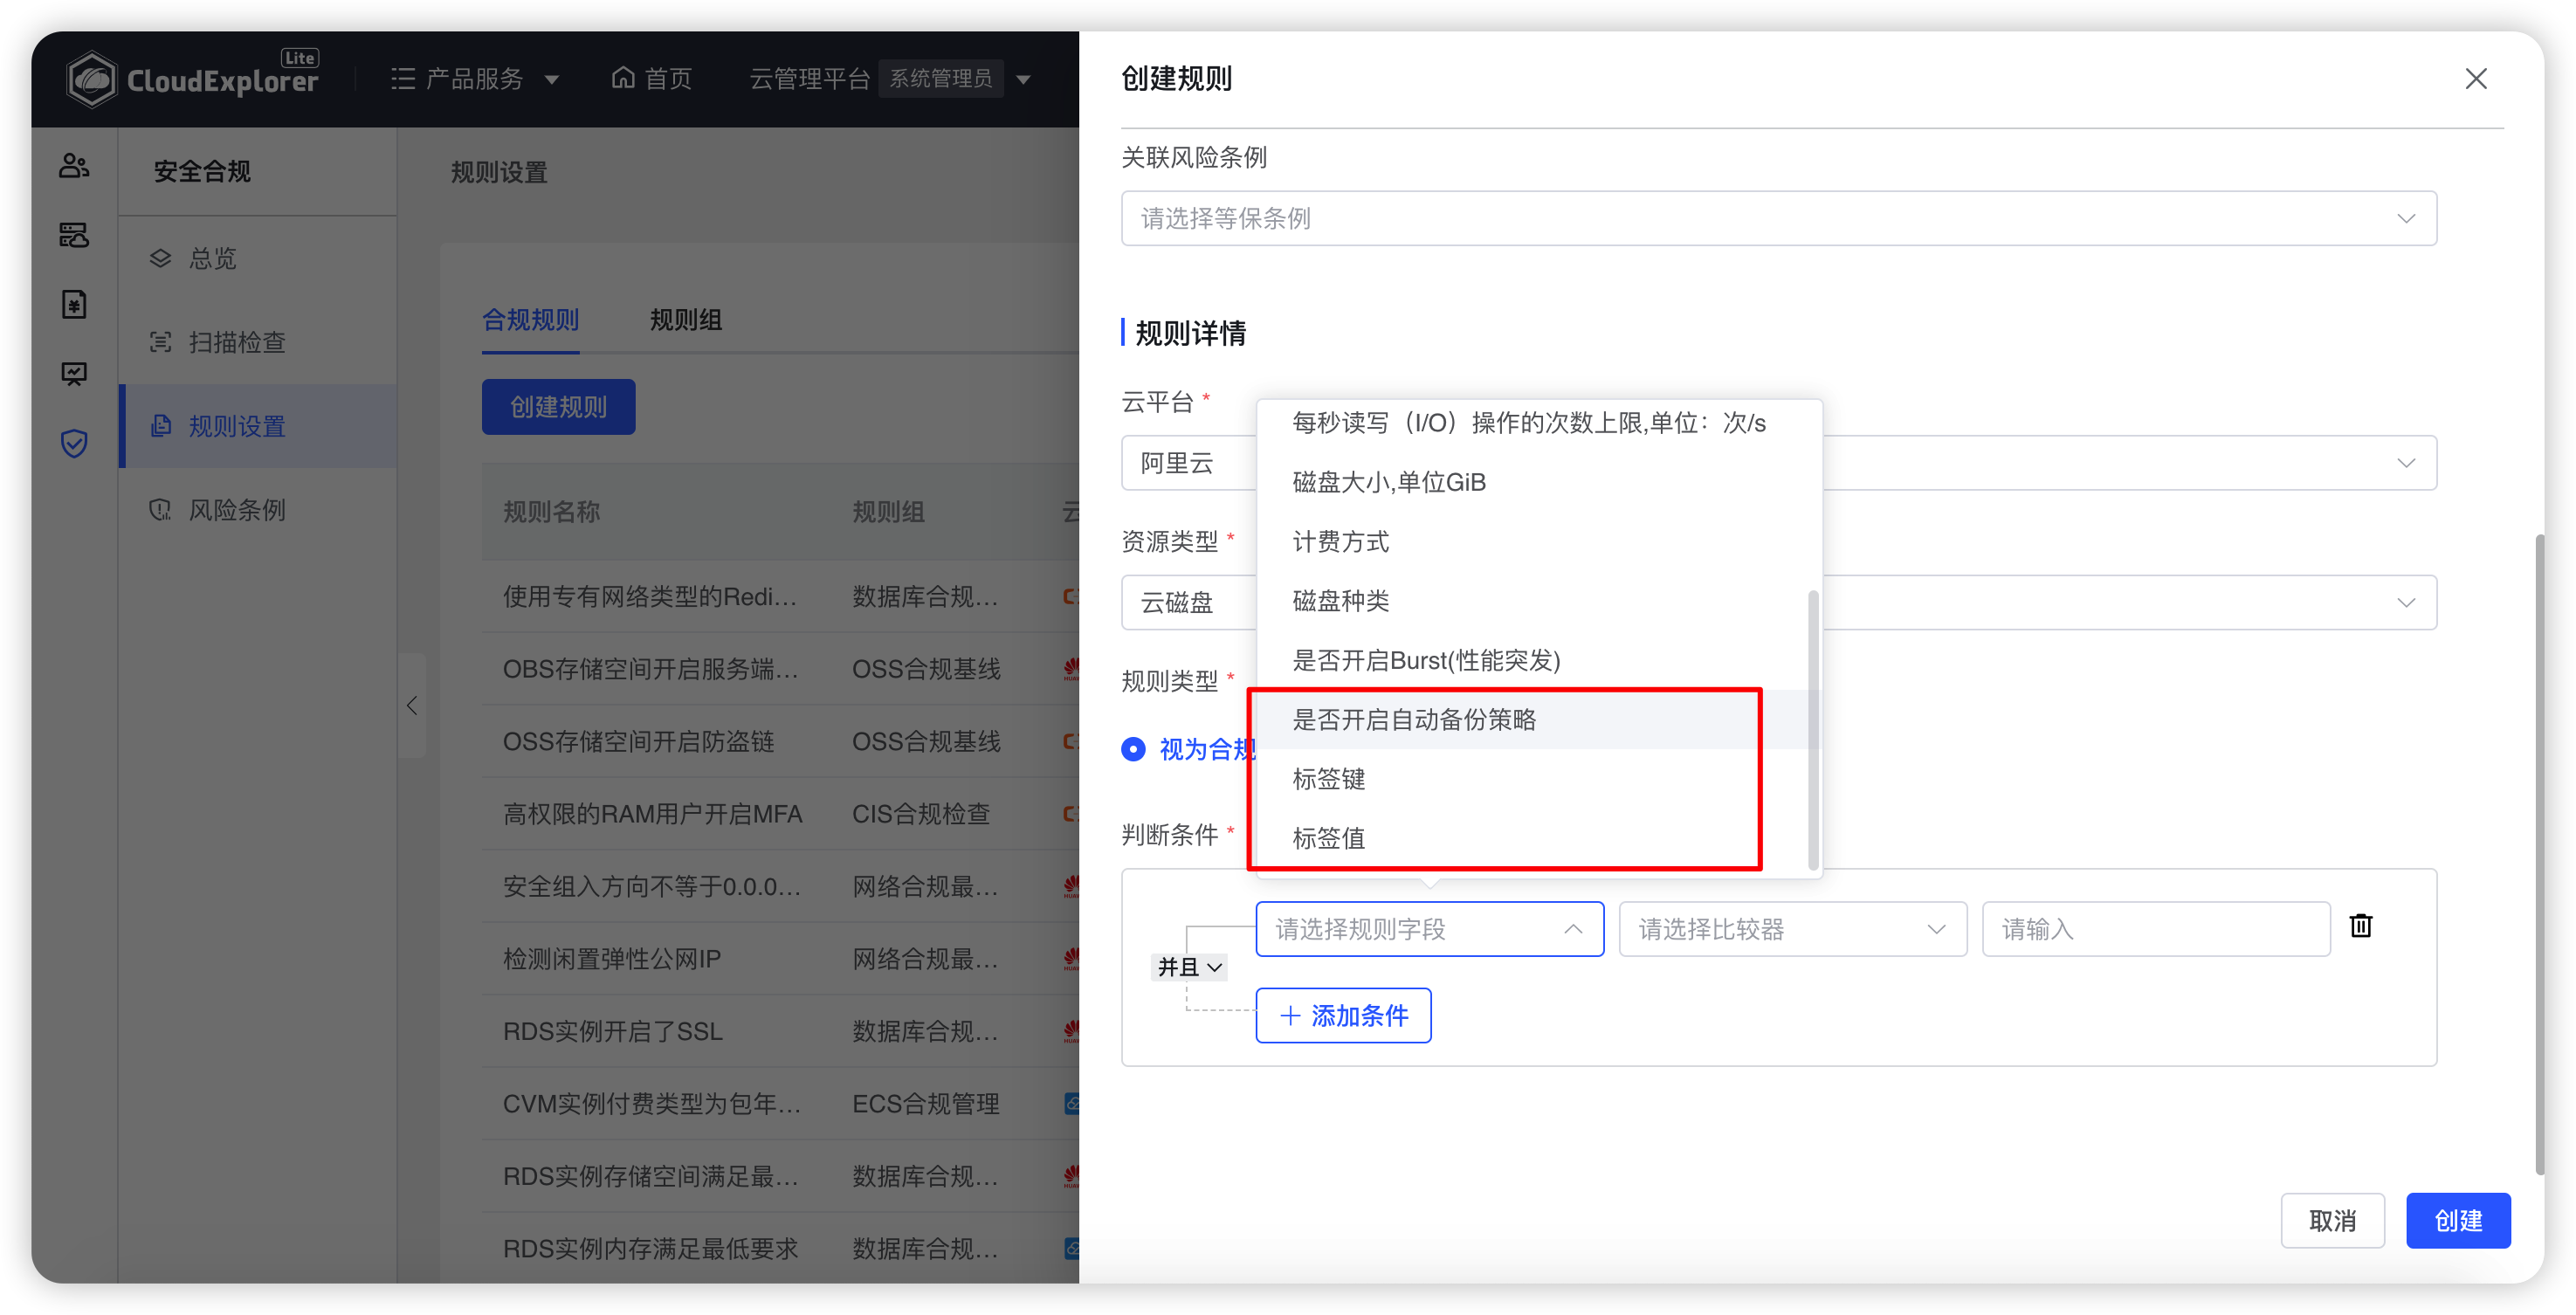Switch to the 规则组 tab

(x=685, y=320)
